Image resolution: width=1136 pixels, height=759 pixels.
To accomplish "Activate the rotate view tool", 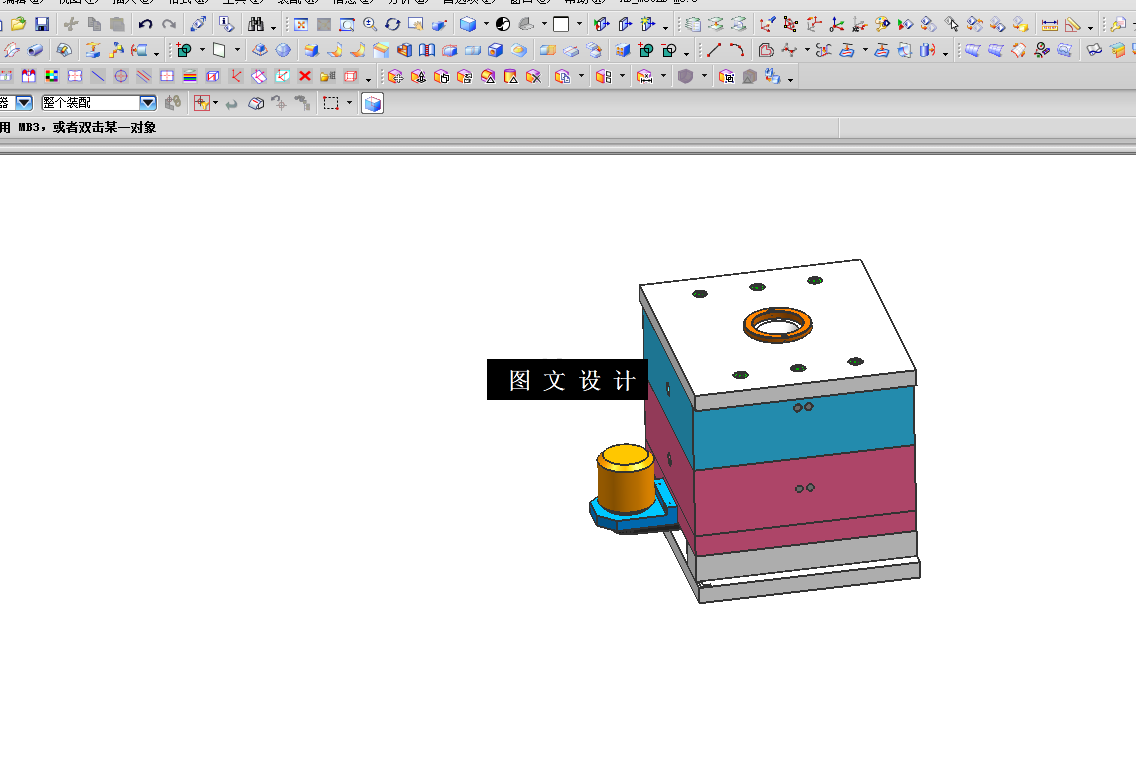I will (x=393, y=25).
